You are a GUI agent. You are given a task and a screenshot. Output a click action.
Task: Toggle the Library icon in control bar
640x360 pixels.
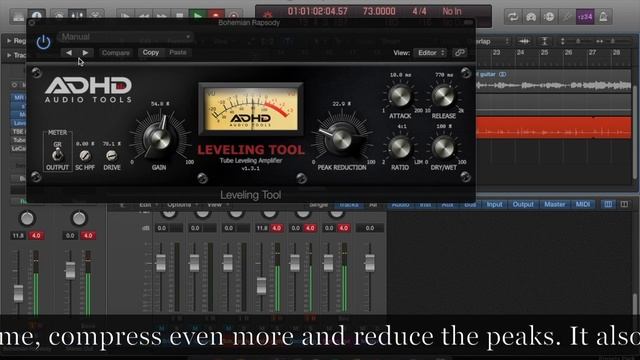coord(18,16)
